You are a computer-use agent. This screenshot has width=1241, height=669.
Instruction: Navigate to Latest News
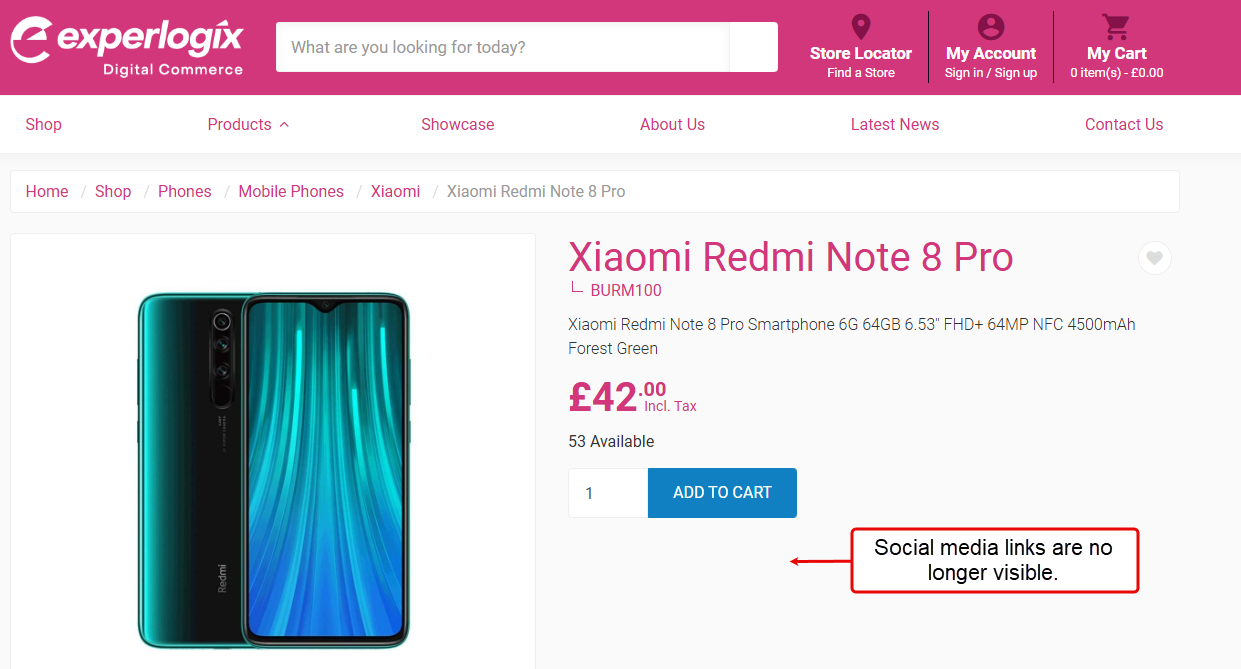click(x=894, y=125)
